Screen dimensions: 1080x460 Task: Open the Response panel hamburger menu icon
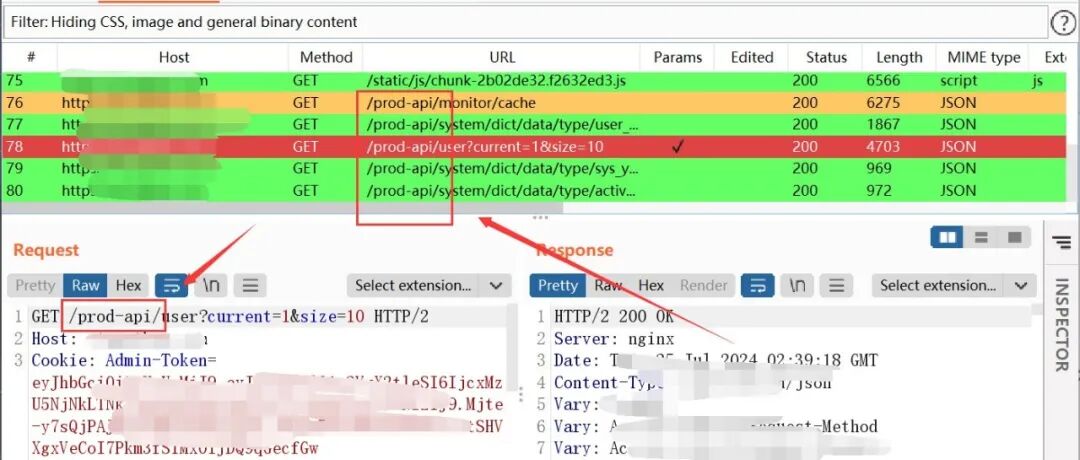[836, 285]
